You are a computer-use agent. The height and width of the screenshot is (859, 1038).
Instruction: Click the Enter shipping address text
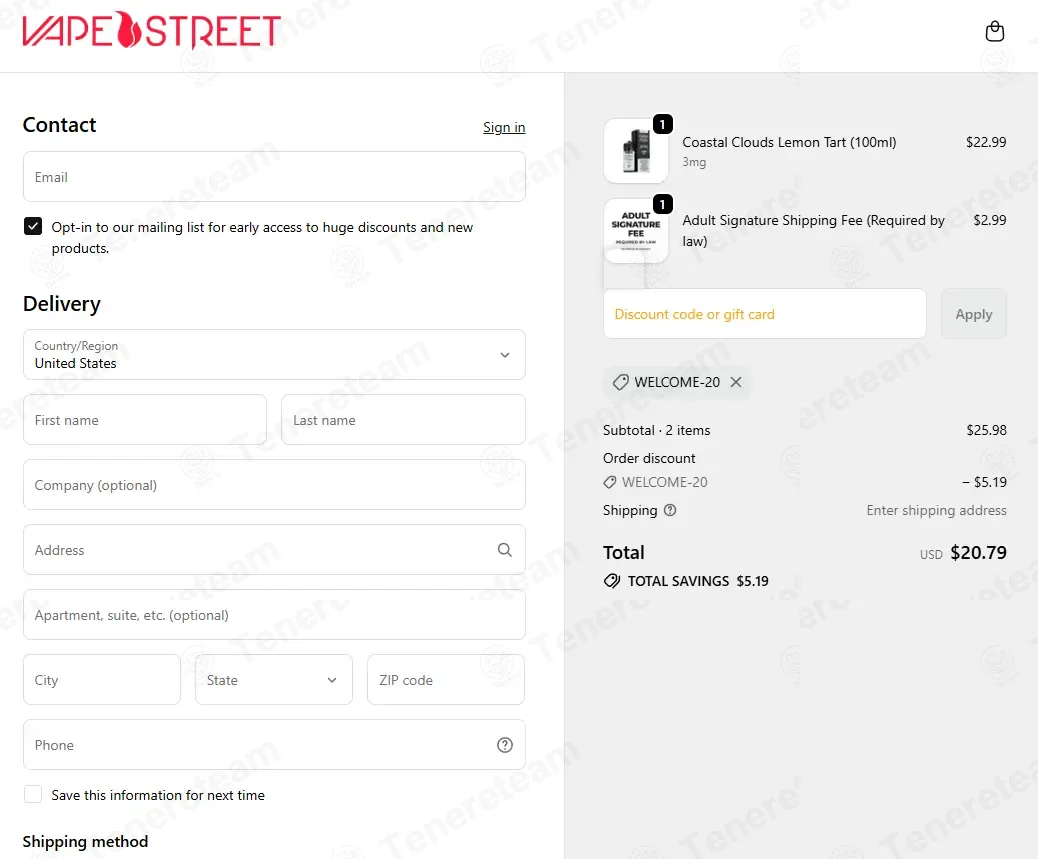936,510
